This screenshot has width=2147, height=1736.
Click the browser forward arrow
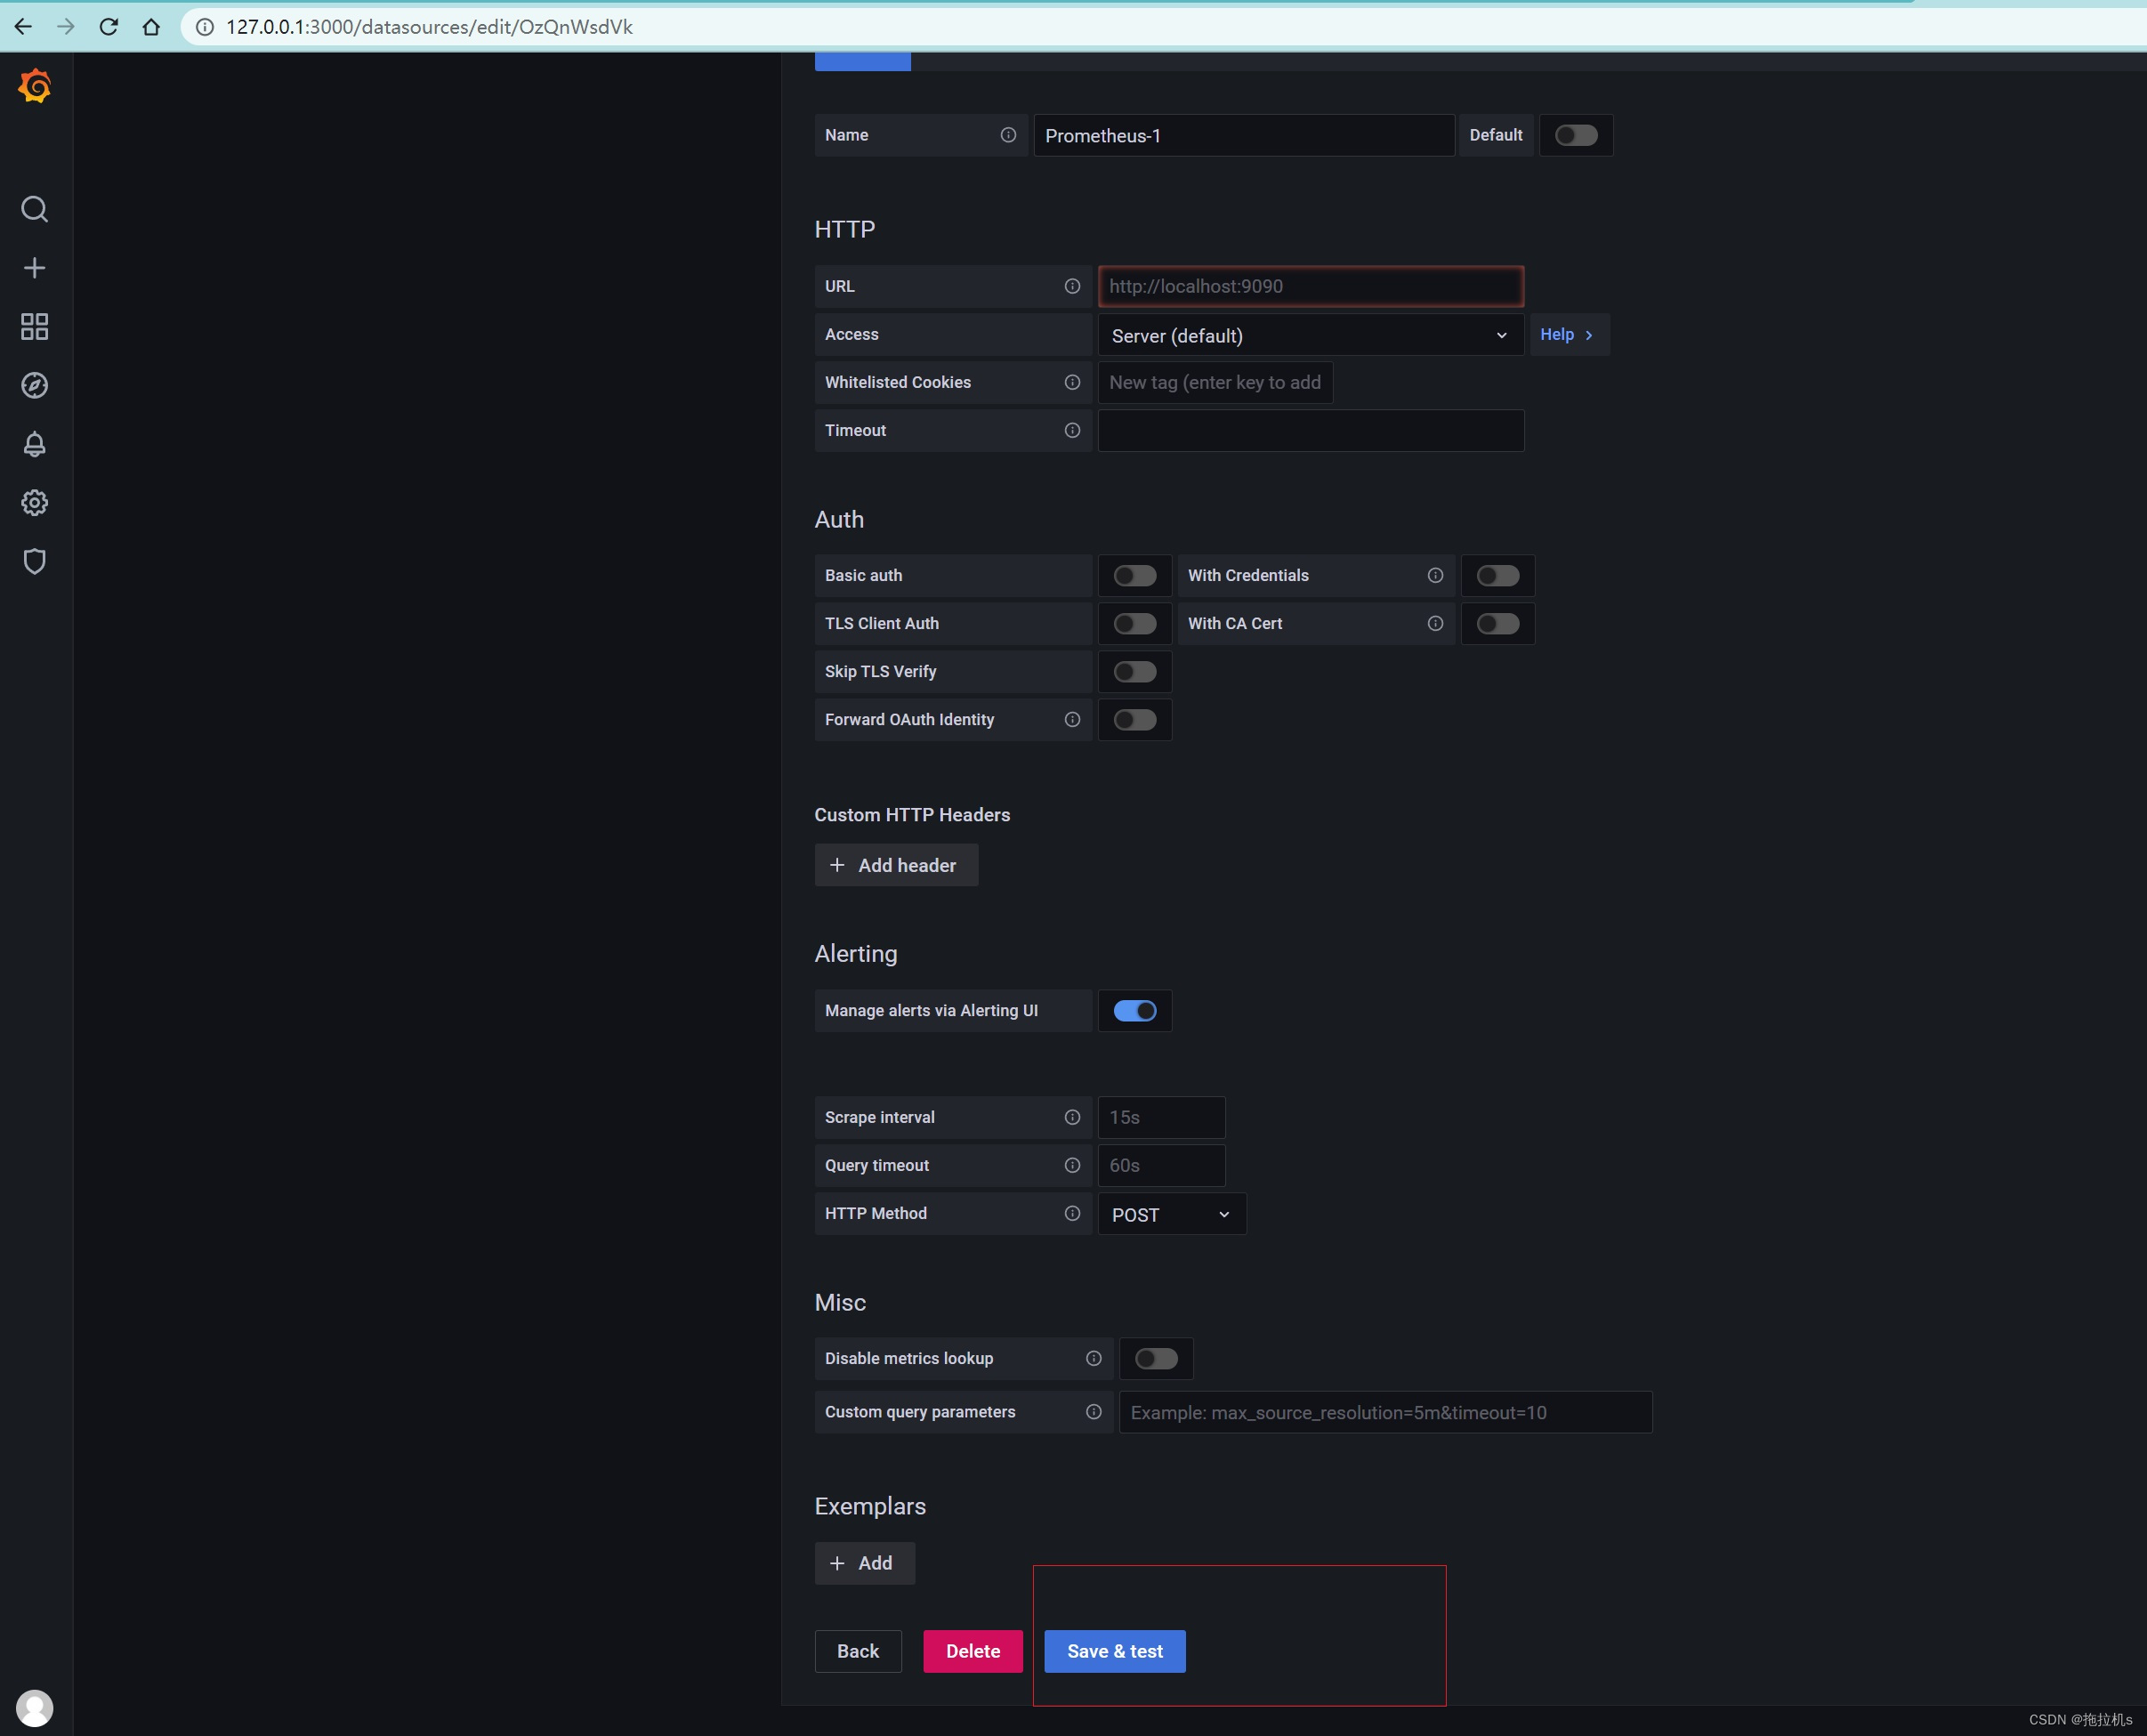click(66, 27)
